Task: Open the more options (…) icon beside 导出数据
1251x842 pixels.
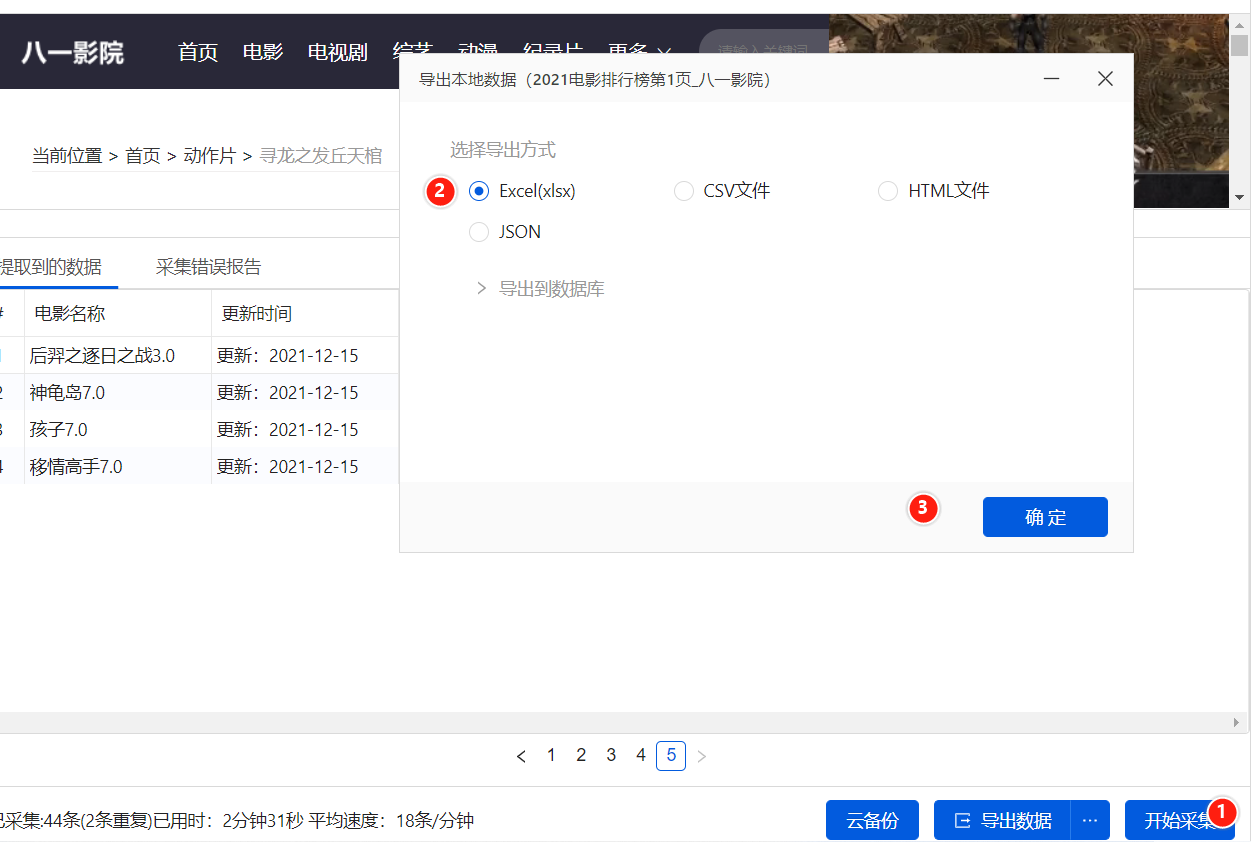Action: pyautogui.click(x=1090, y=820)
